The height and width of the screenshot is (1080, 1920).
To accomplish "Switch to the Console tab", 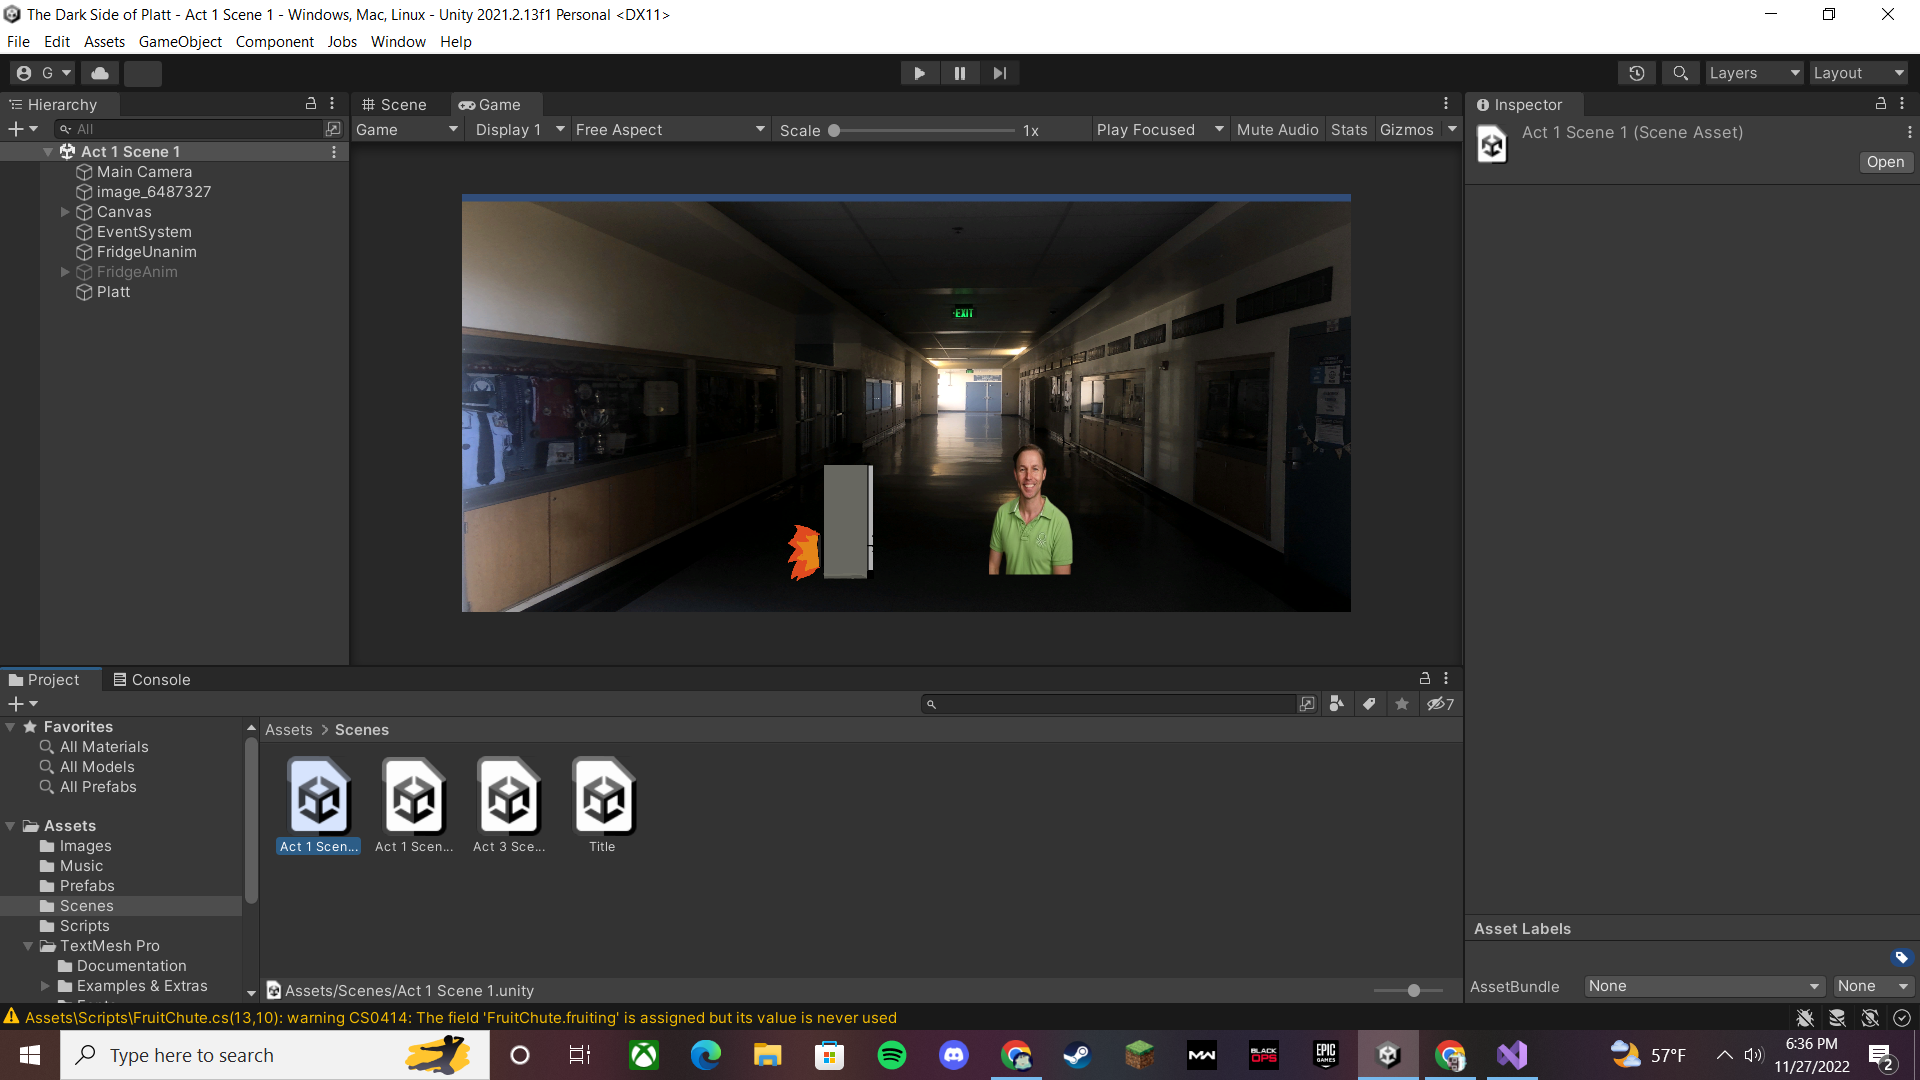I will pyautogui.click(x=151, y=680).
